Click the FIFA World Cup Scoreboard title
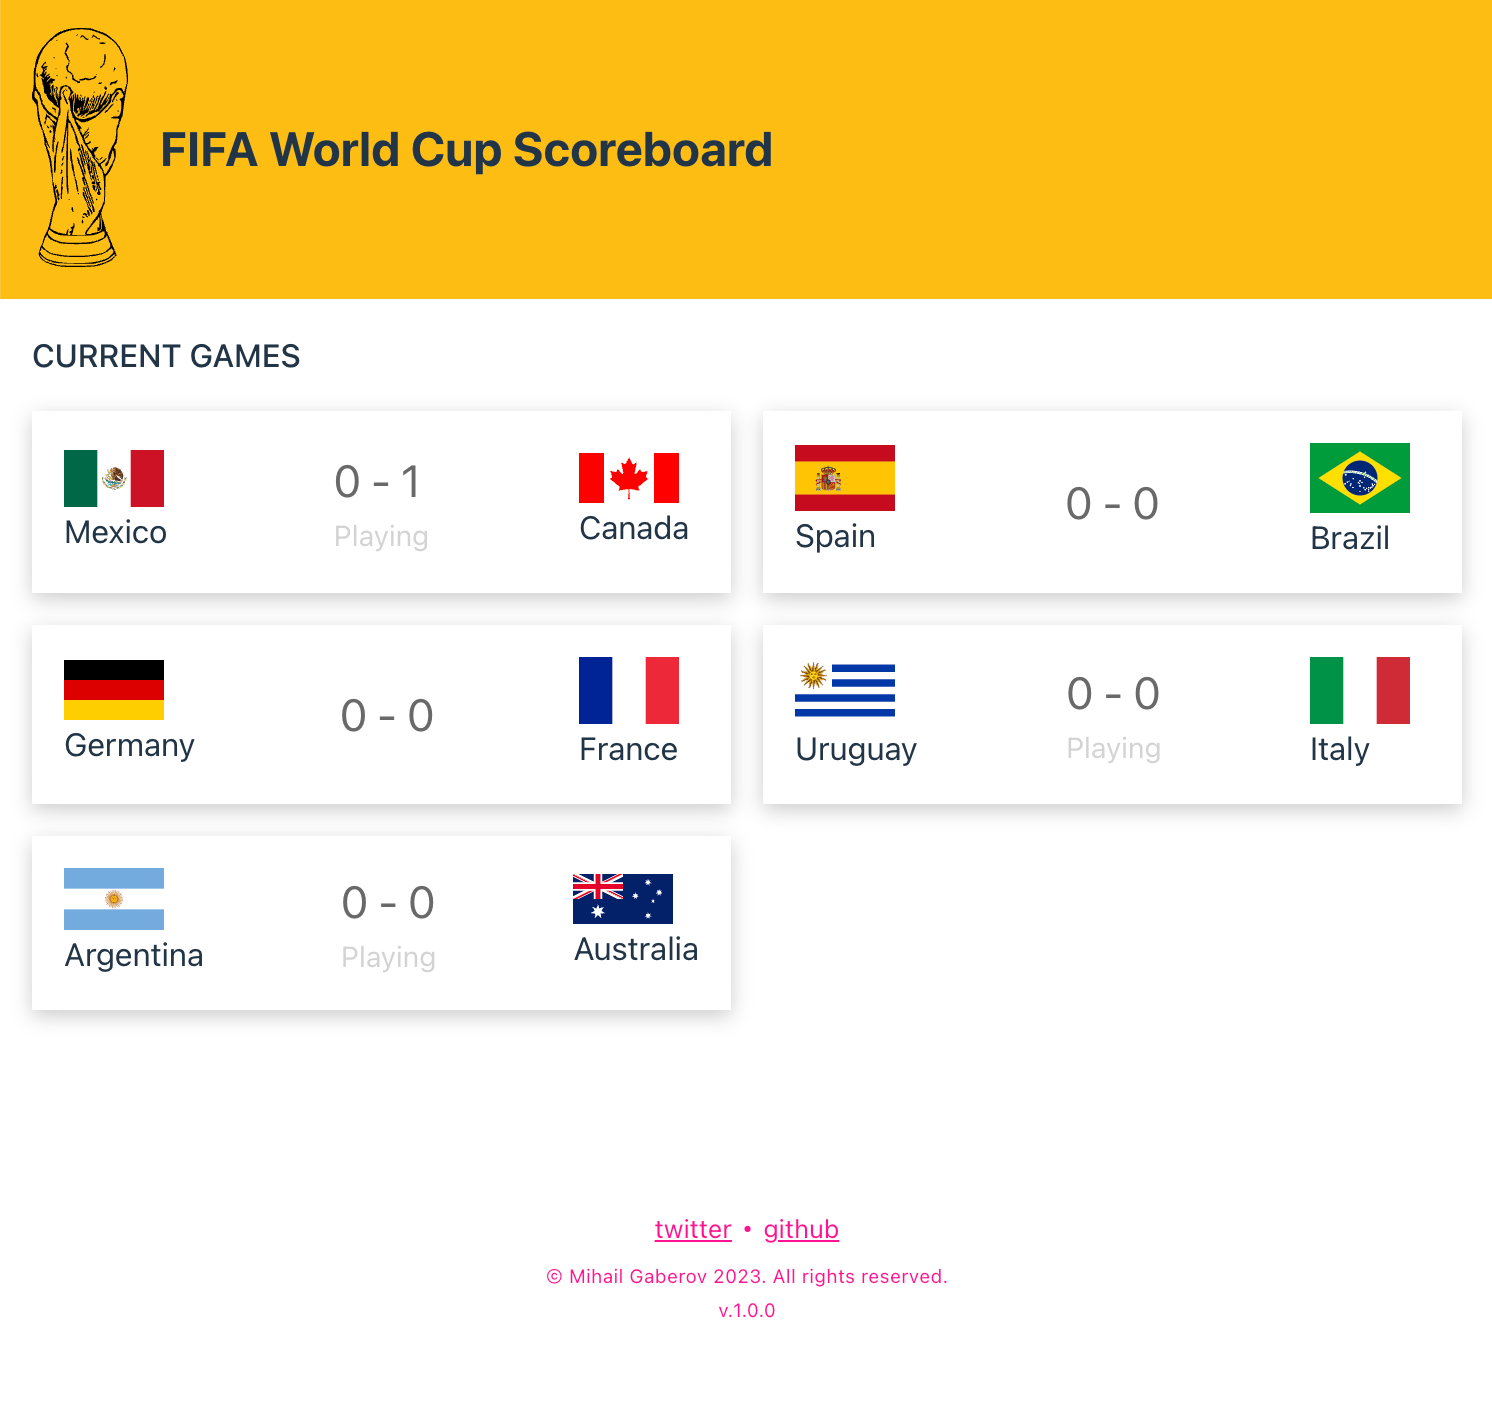The width and height of the screenshot is (1492, 1406). [x=466, y=150]
